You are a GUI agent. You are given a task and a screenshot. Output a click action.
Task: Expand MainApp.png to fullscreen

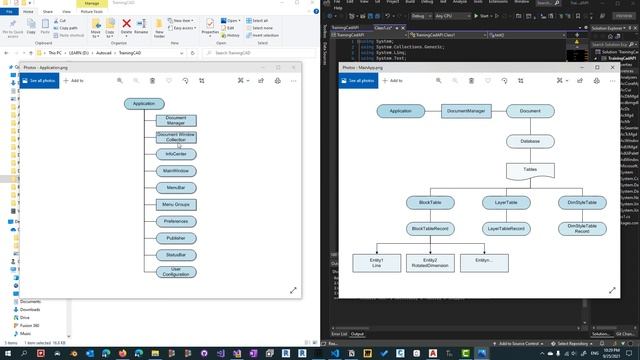pyautogui.click(x=612, y=290)
